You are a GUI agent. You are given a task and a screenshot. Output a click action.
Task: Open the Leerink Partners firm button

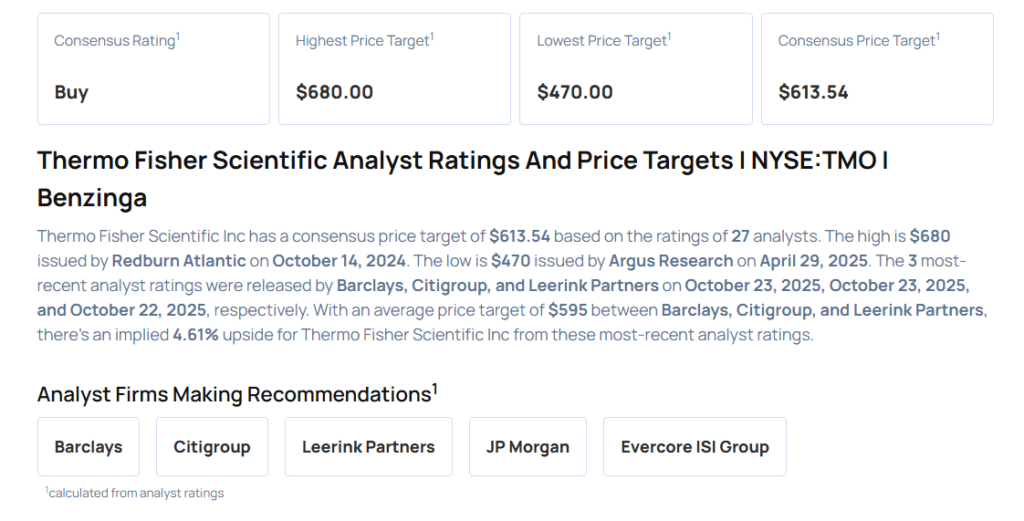click(x=368, y=447)
